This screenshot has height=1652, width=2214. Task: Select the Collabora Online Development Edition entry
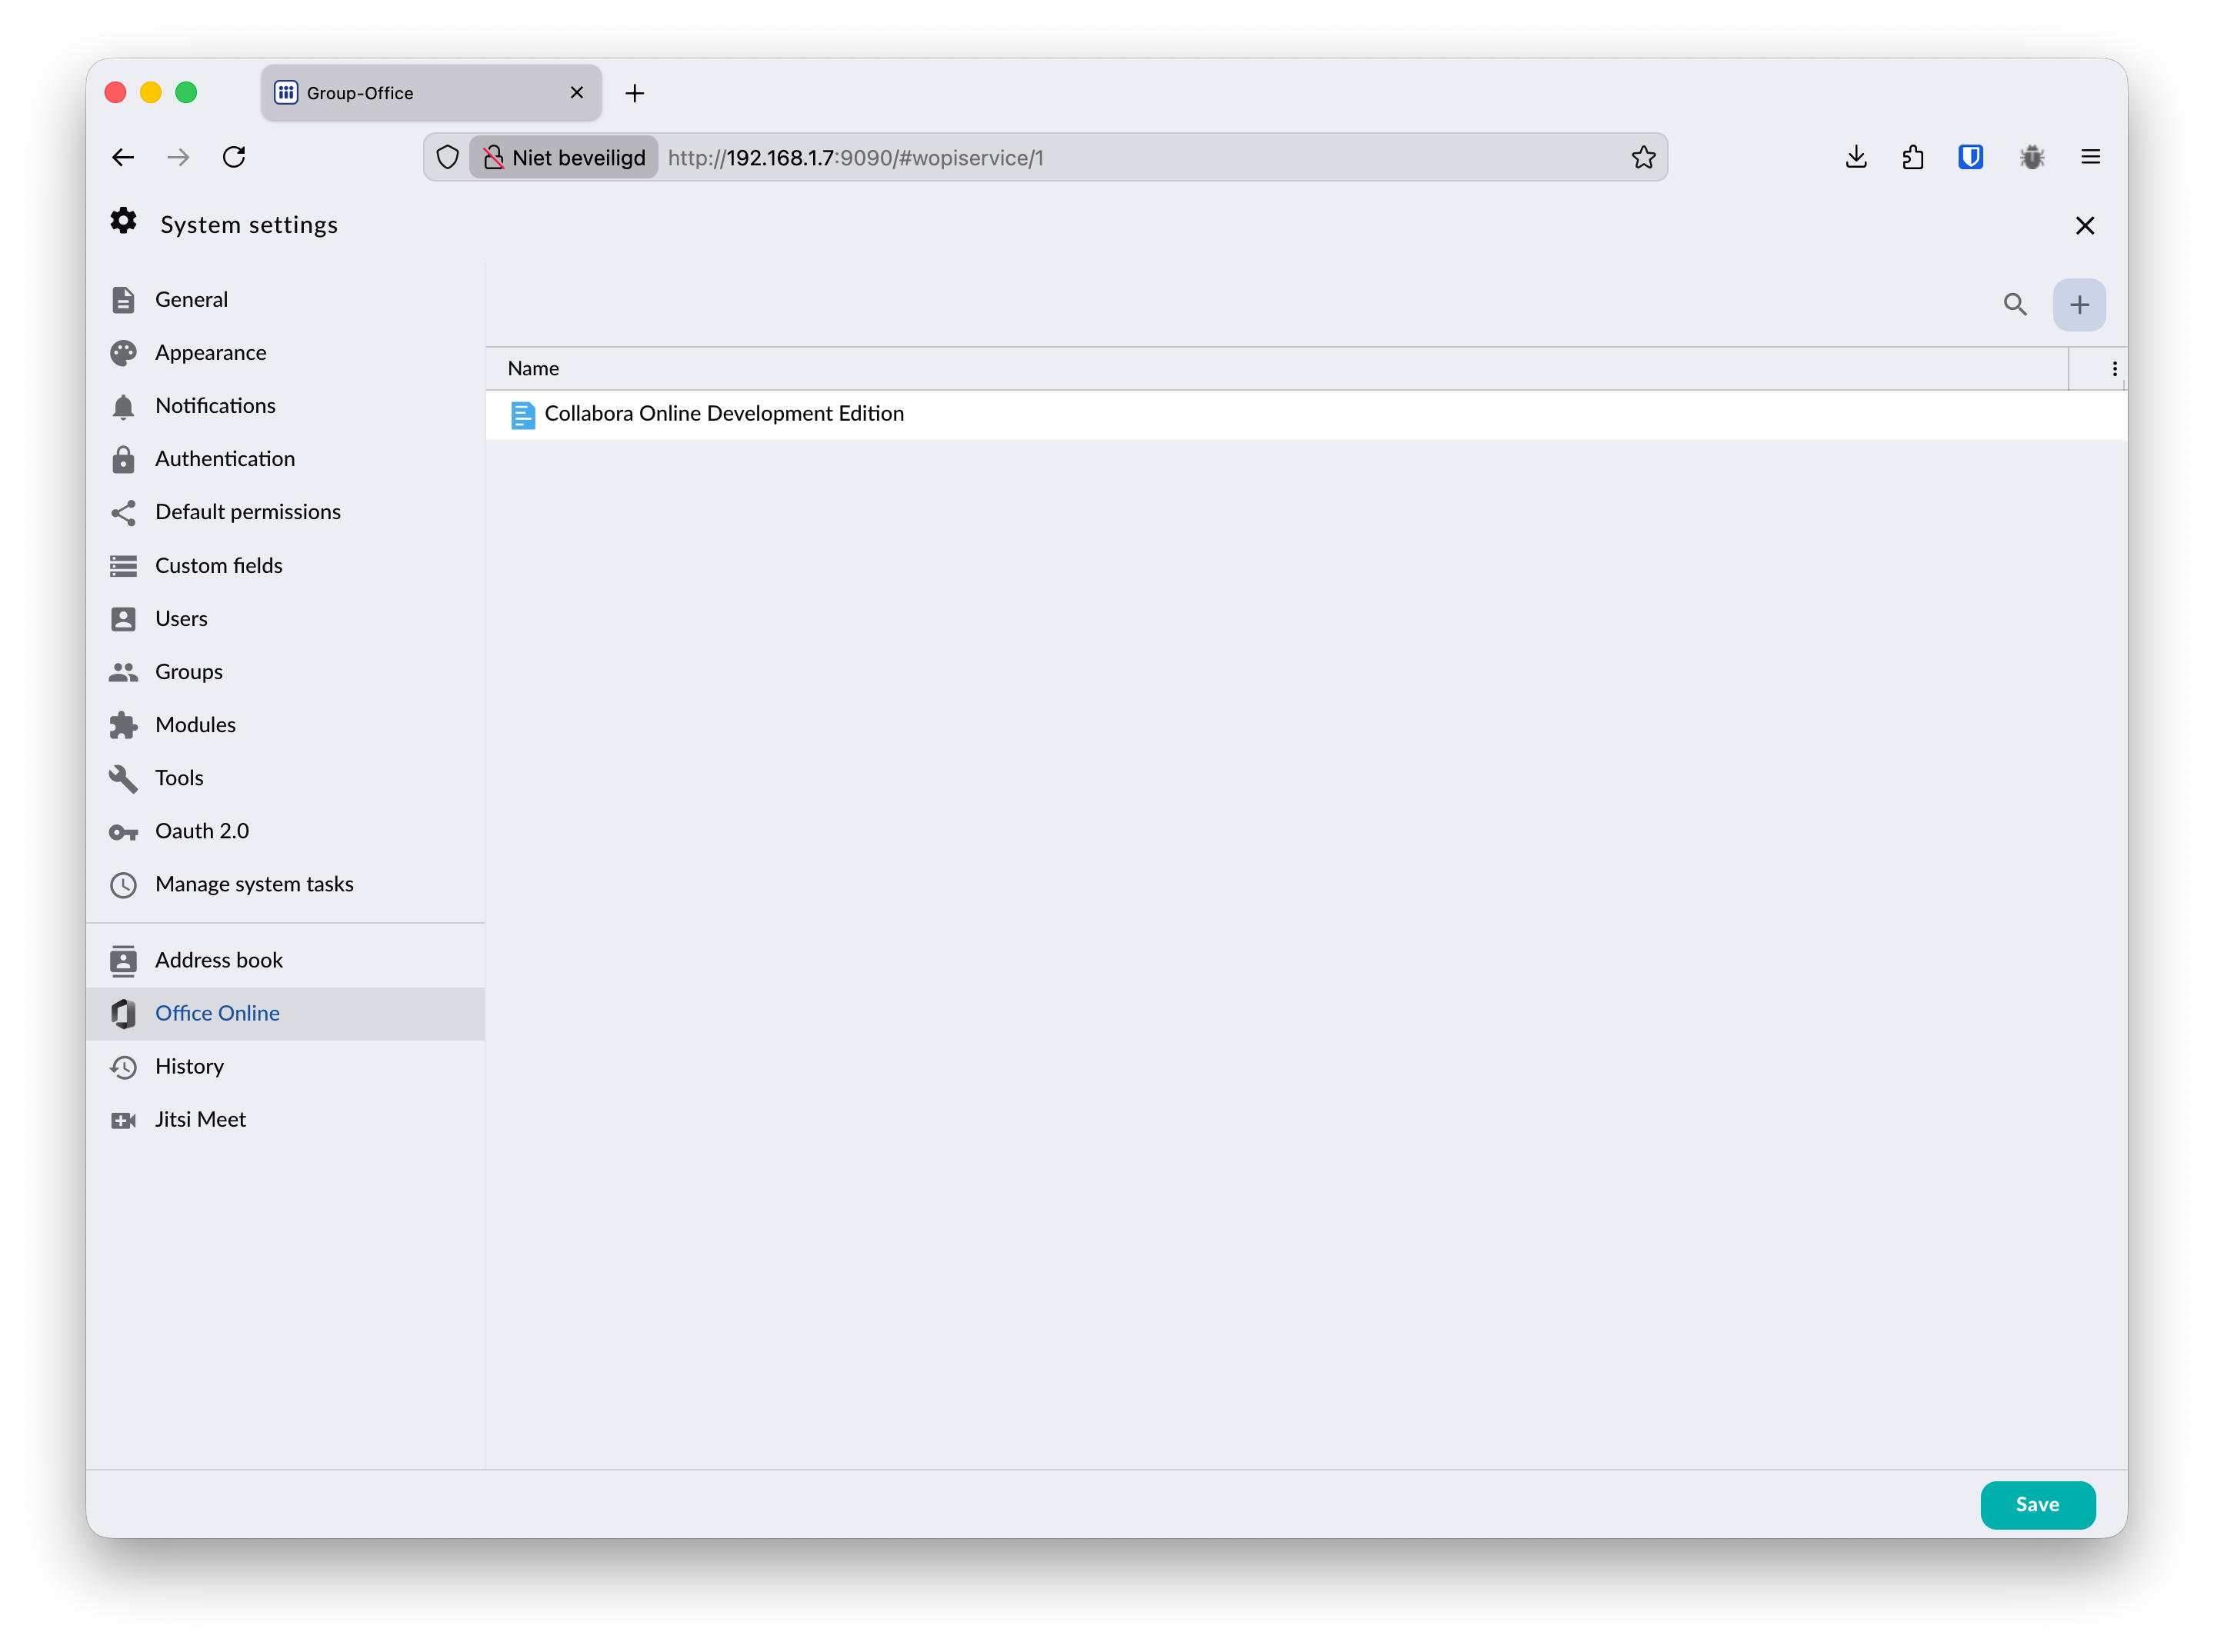coord(724,413)
